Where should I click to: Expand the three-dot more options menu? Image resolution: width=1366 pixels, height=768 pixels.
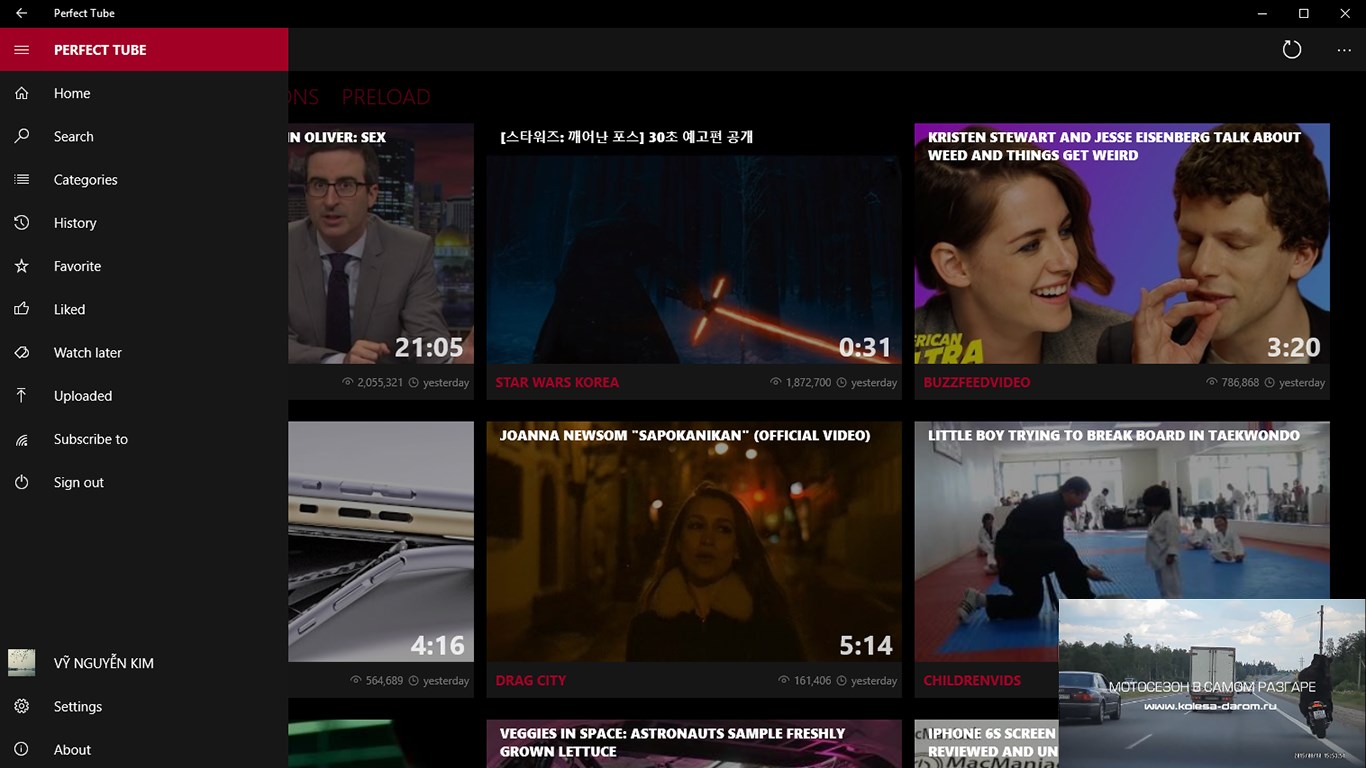1344,50
